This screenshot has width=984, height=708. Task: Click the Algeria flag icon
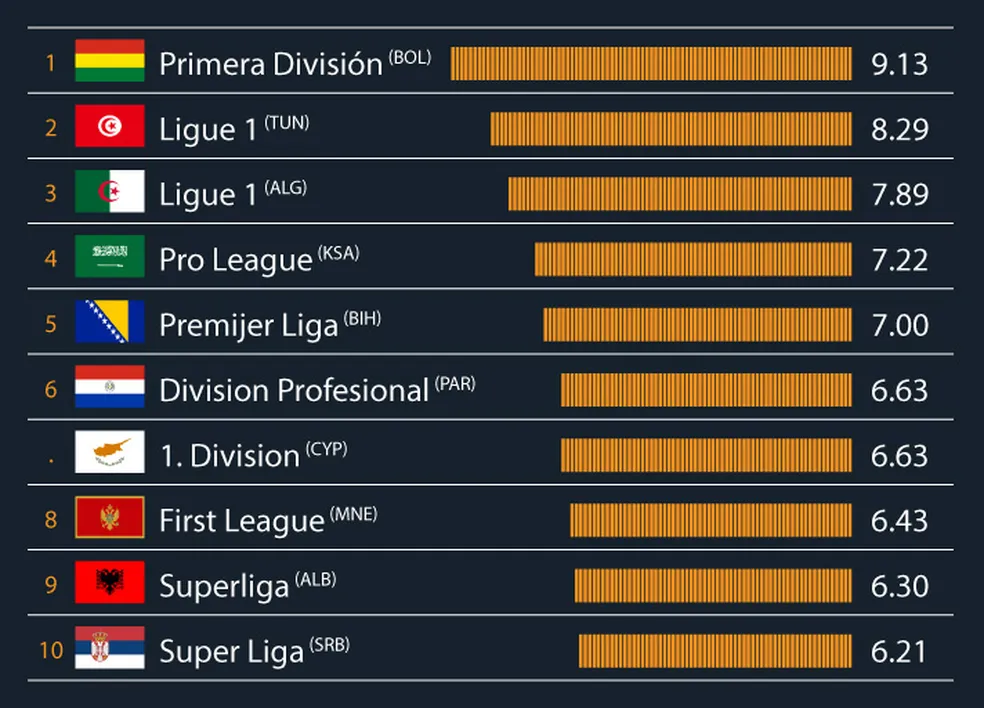pyautogui.click(x=110, y=192)
